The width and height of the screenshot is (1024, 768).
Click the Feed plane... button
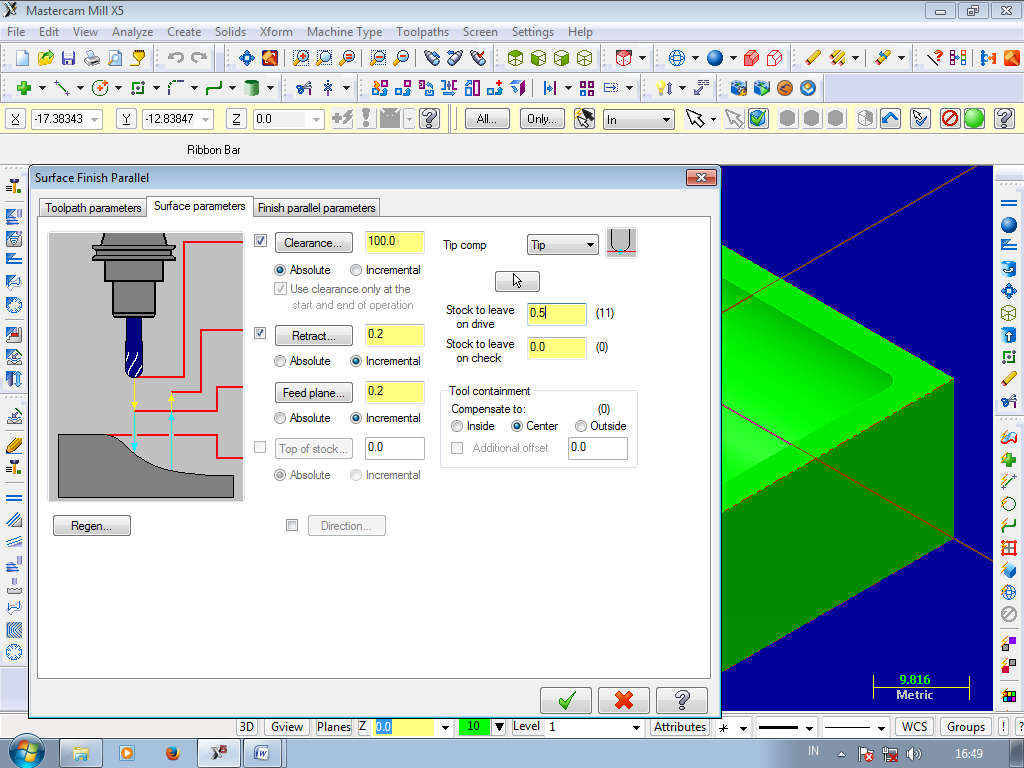click(x=313, y=392)
